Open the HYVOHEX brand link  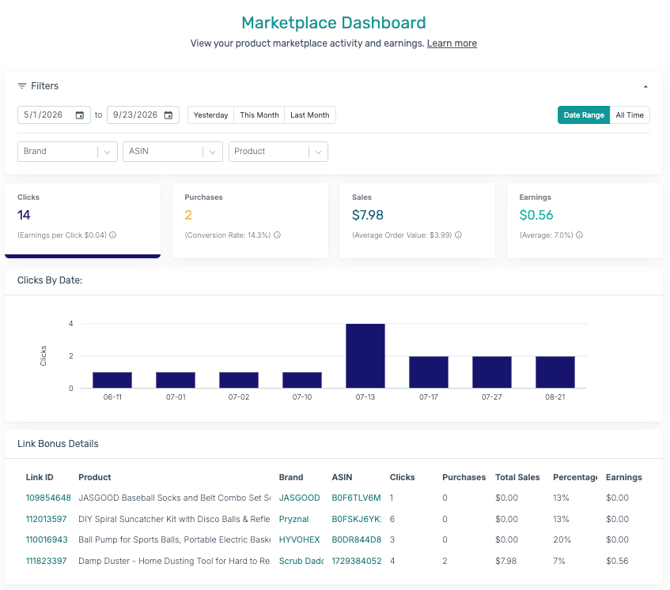click(300, 540)
